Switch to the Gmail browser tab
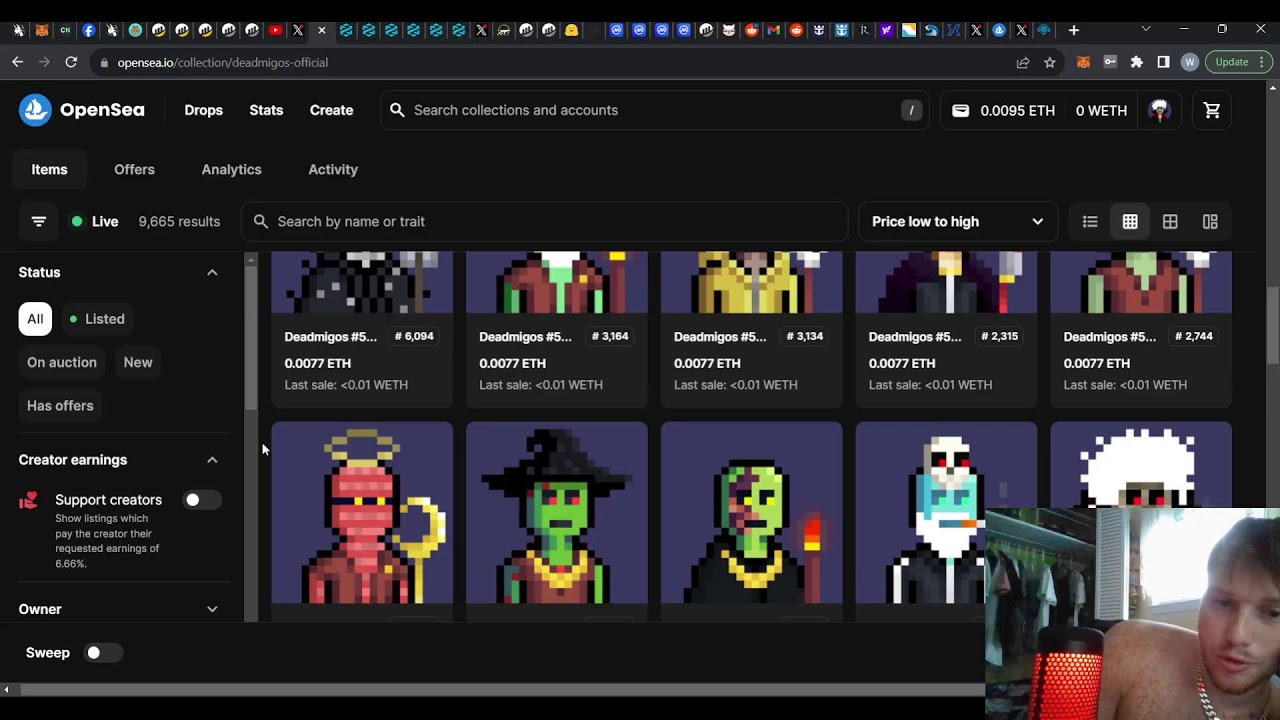 pyautogui.click(x=773, y=30)
